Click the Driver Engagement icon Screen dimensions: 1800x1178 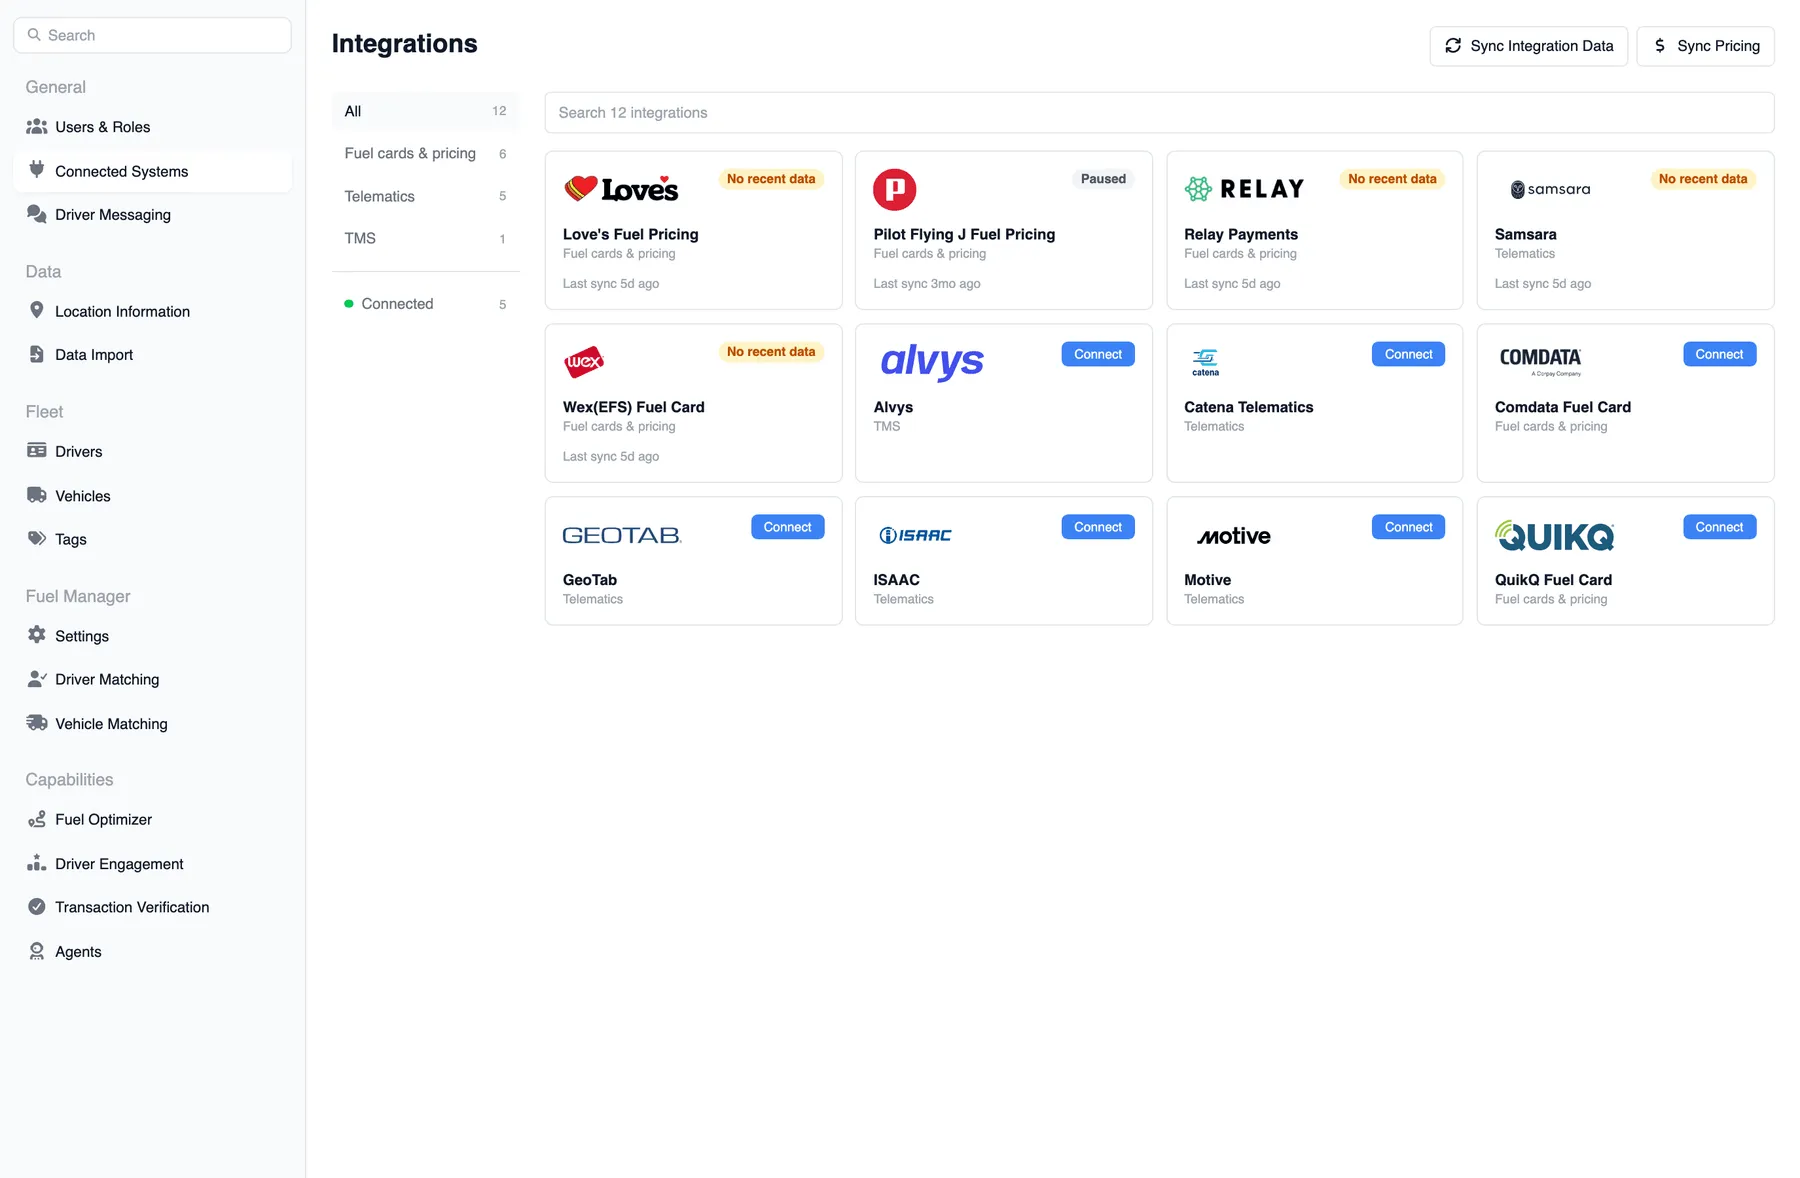[x=37, y=863]
